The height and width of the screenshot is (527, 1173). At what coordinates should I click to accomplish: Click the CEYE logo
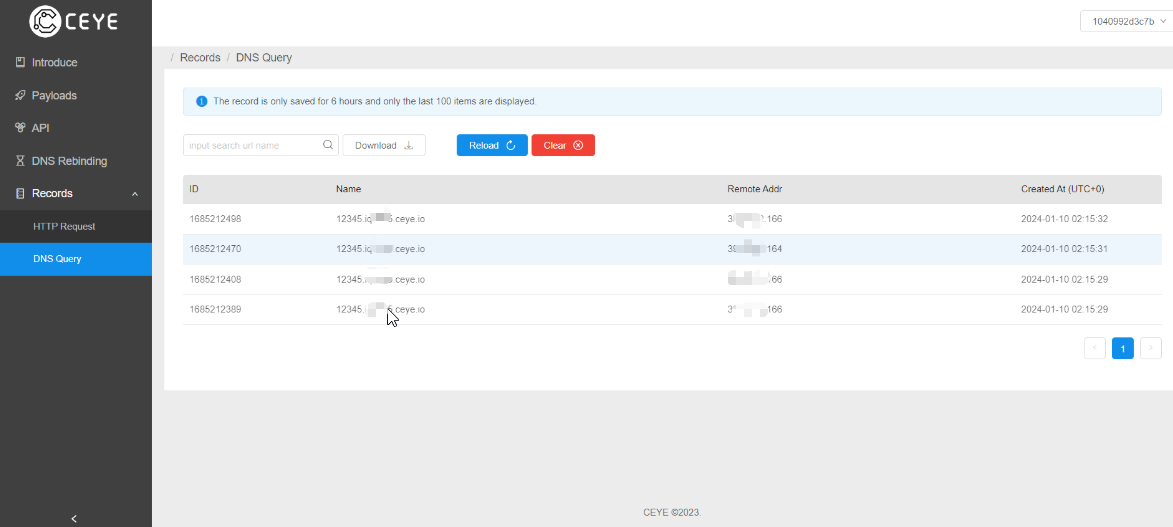tap(74, 22)
